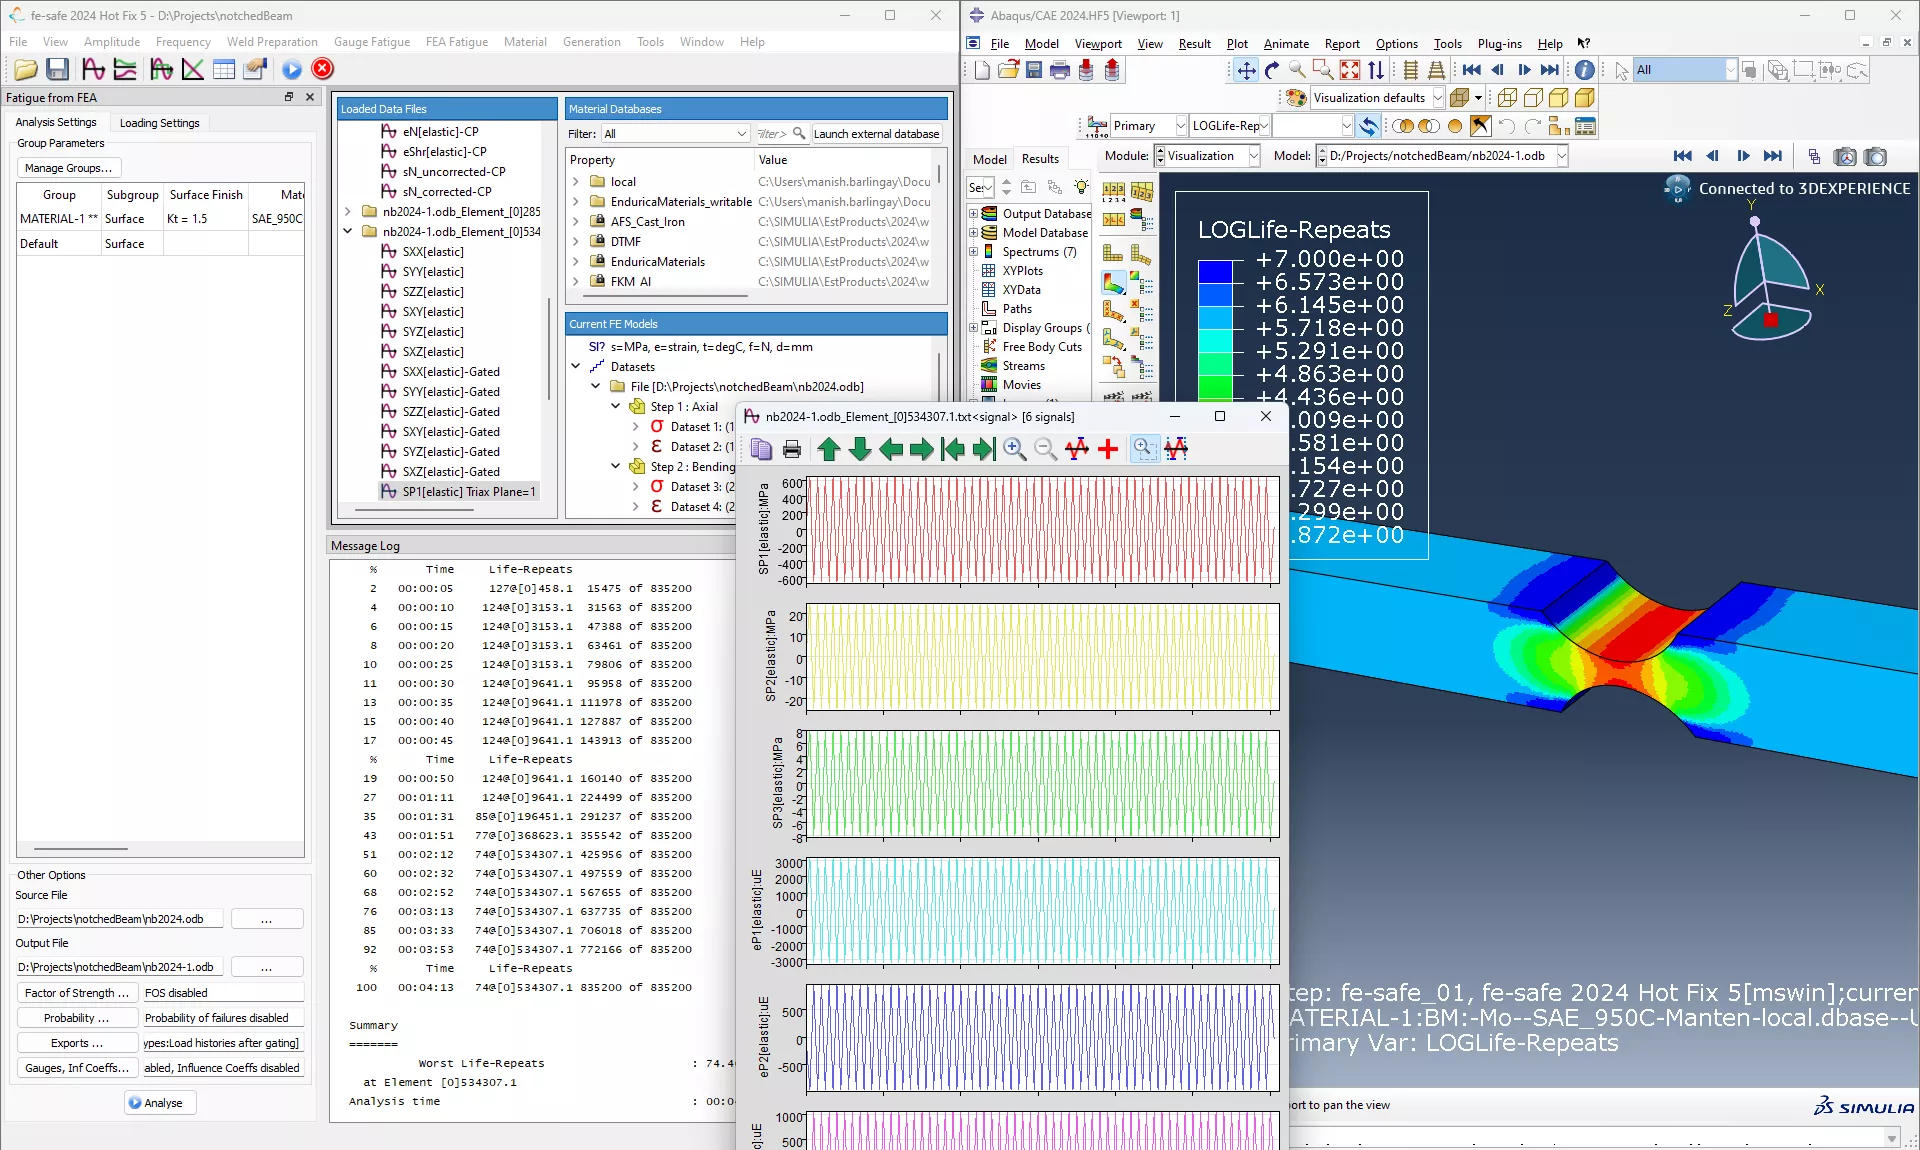Open the Visualization defaults dropdown
The width and height of the screenshot is (1920, 1150).
coord(1437,97)
